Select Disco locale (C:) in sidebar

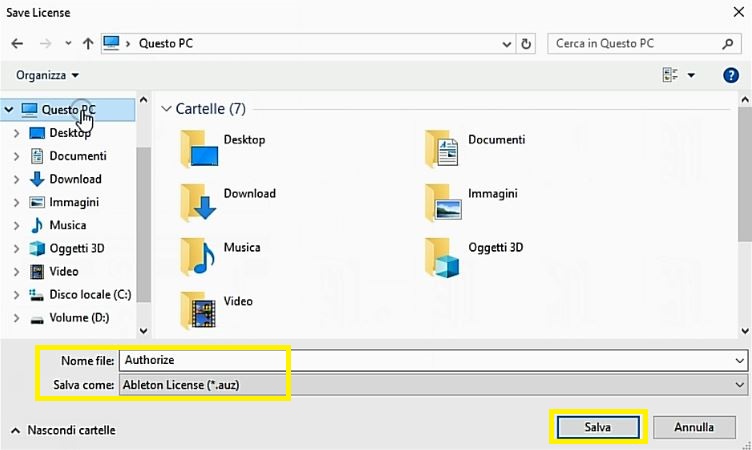[80, 294]
